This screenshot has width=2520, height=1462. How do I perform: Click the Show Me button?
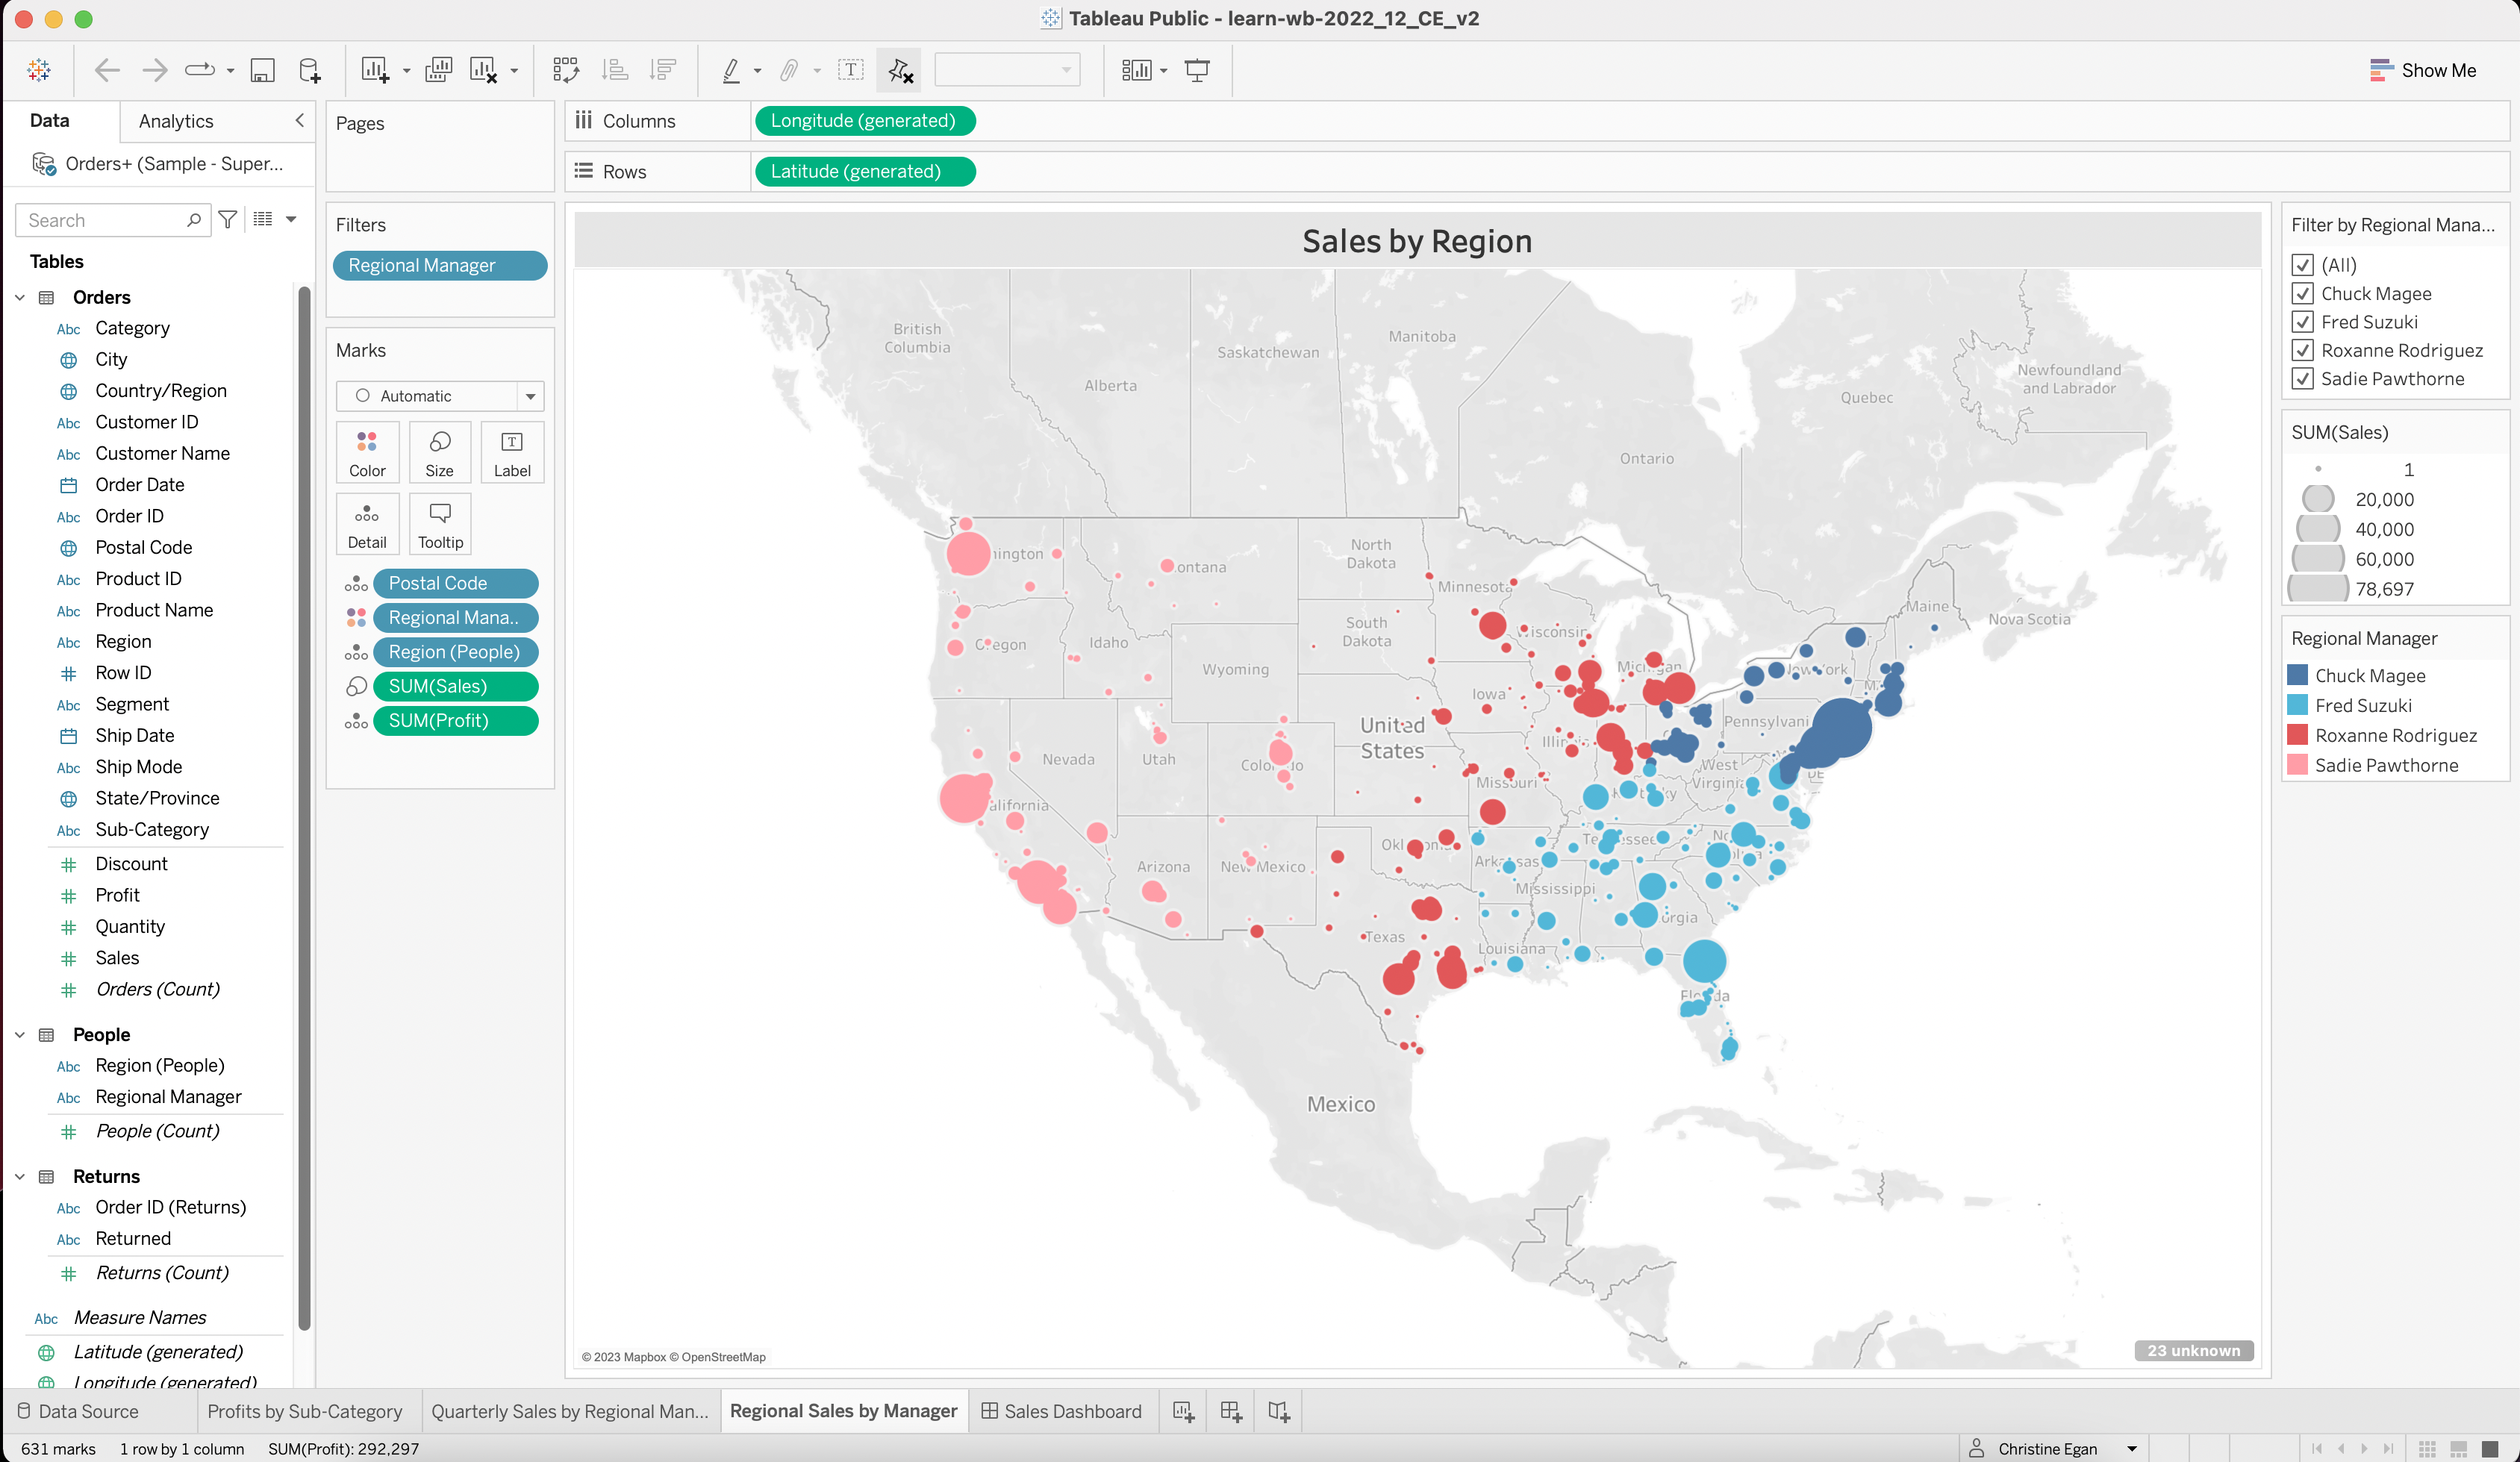(x=2423, y=70)
